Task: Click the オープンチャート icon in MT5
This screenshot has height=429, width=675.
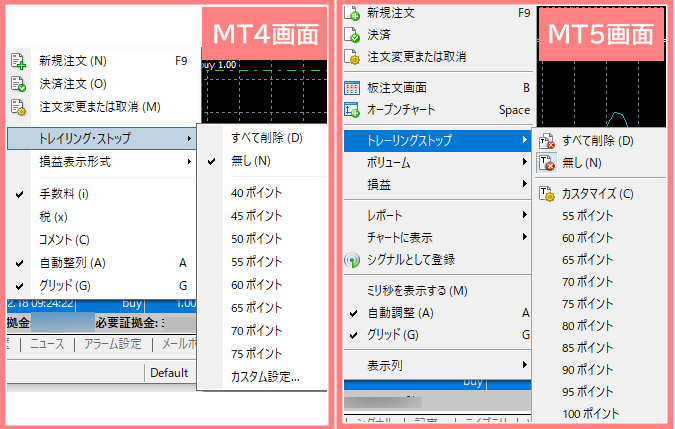Action: [x=352, y=110]
